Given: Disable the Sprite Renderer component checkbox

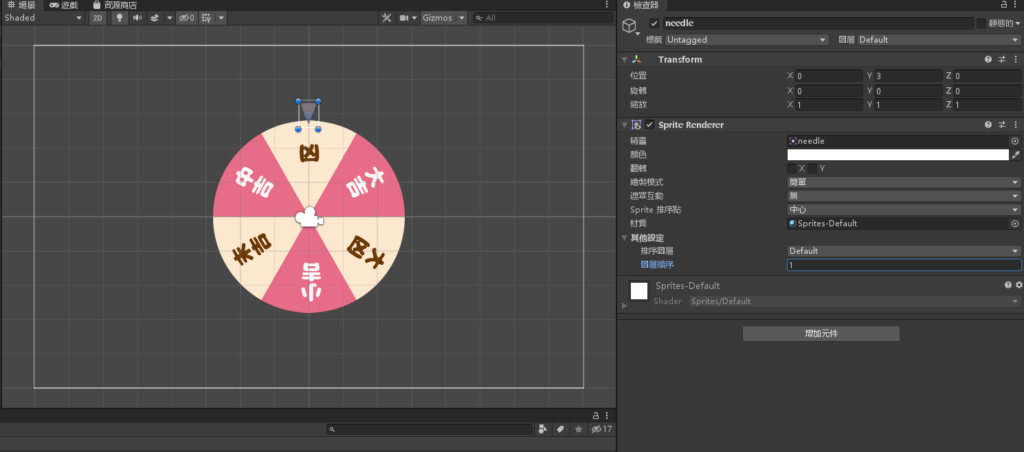Looking at the screenshot, I should point(650,125).
